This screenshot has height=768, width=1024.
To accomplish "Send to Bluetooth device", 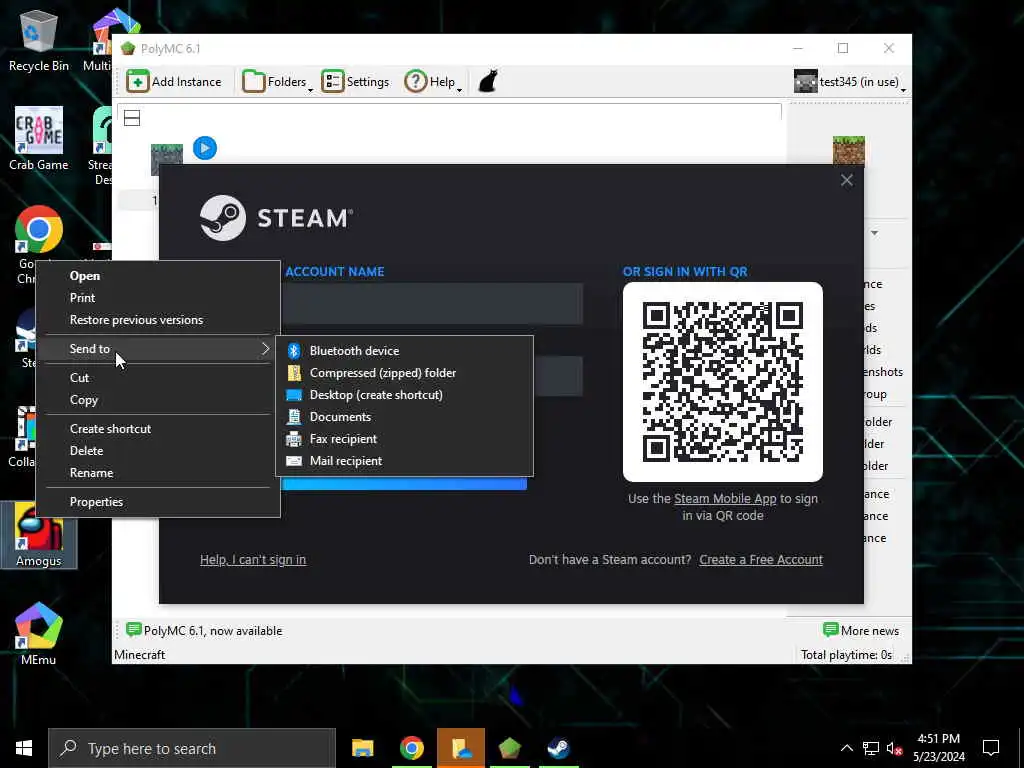I will (x=405, y=351).
